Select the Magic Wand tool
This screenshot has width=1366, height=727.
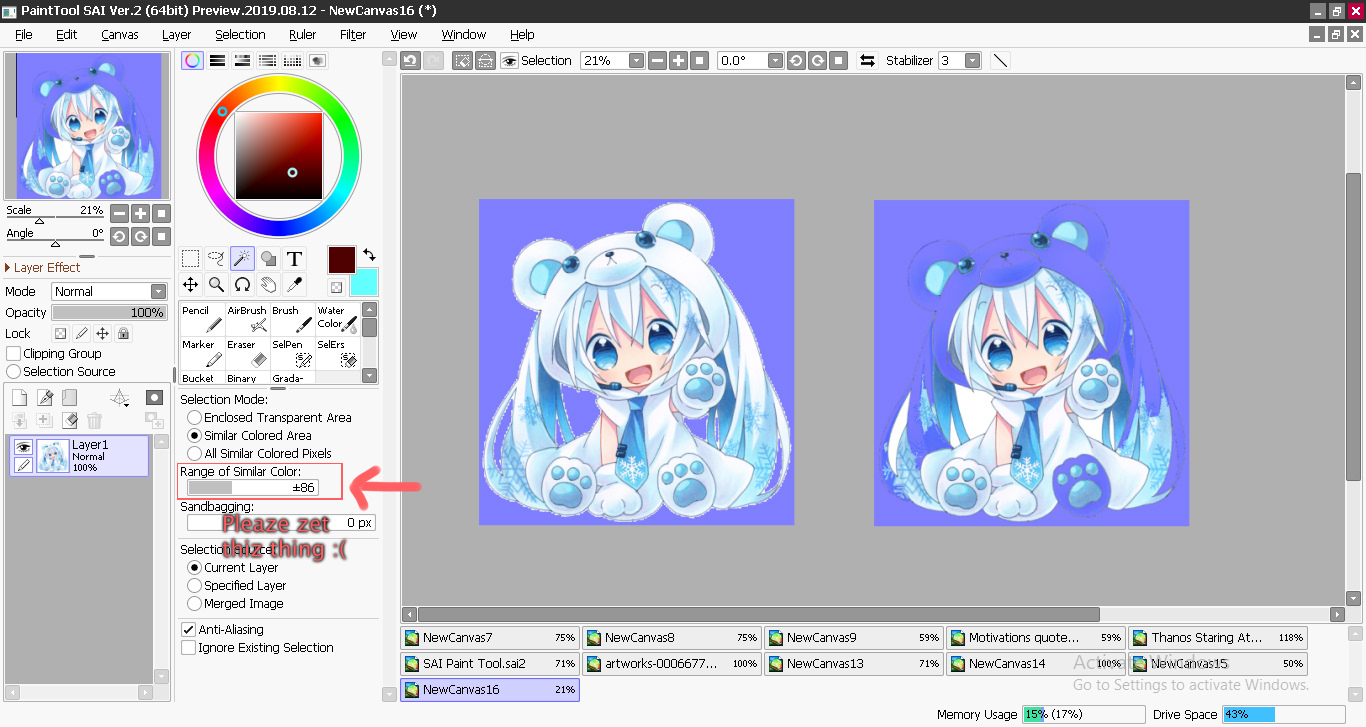click(x=242, y=259)
